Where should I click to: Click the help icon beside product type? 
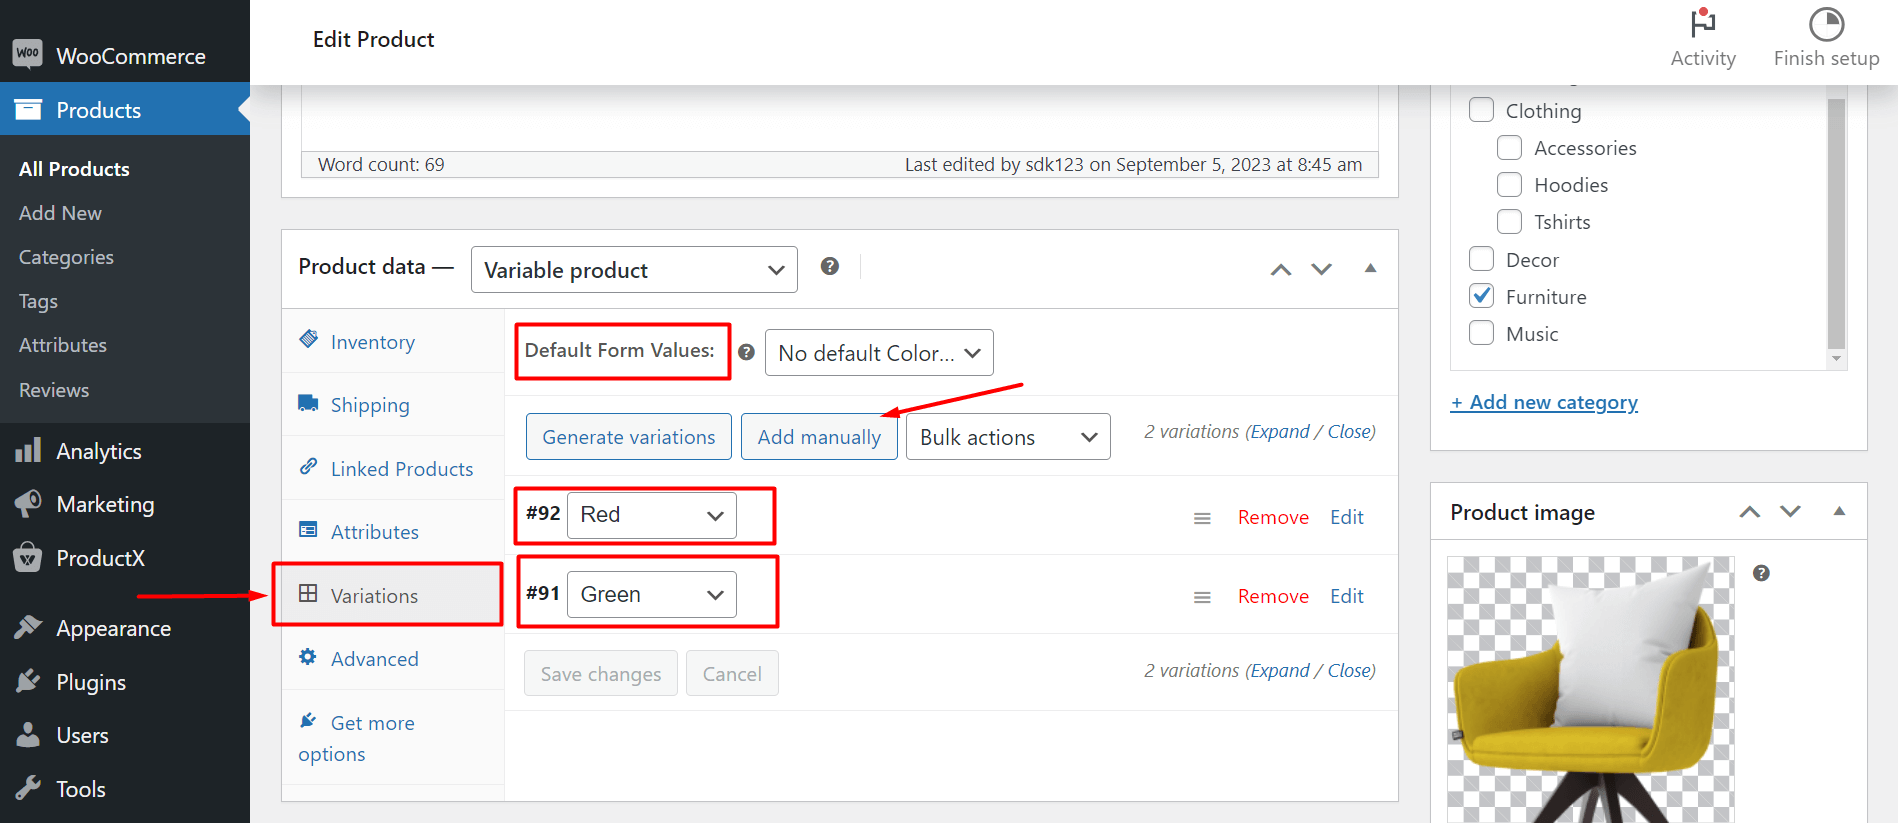829,266
